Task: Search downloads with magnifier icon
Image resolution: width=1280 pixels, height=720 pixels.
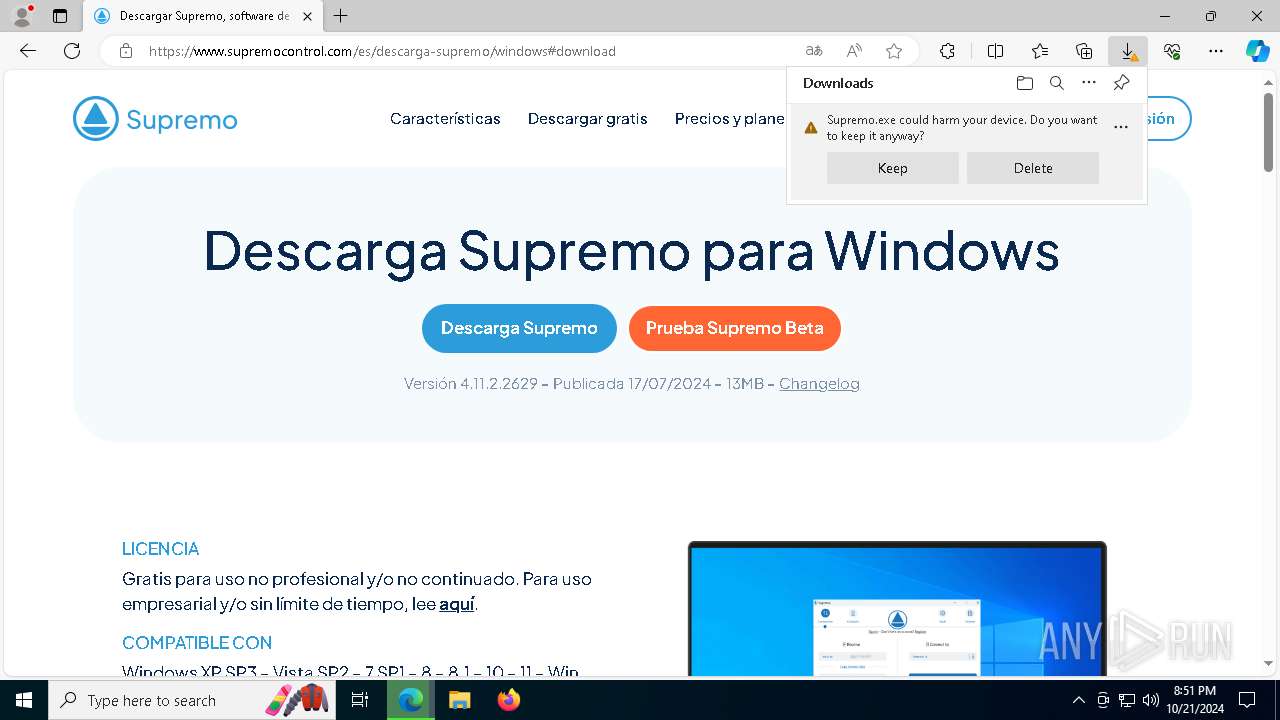Action: pos(1056,83)
